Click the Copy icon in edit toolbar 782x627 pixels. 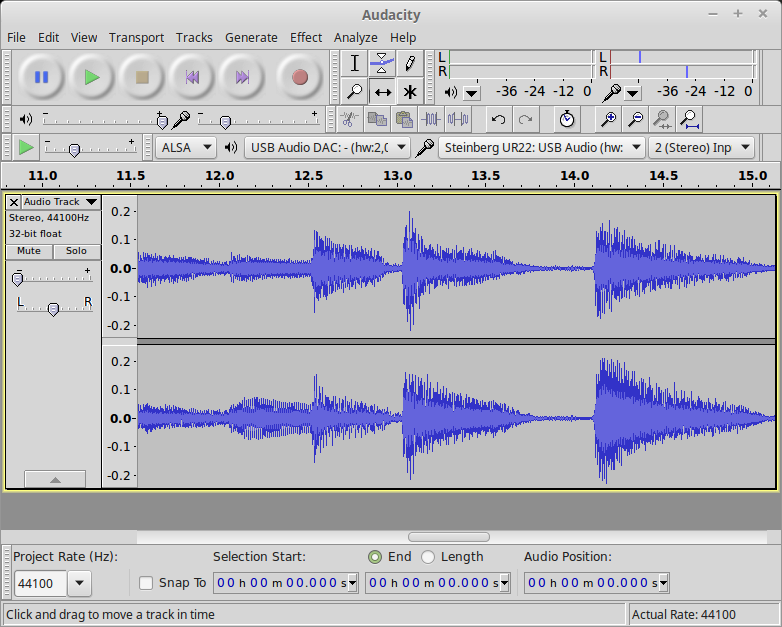pos(377,119)
